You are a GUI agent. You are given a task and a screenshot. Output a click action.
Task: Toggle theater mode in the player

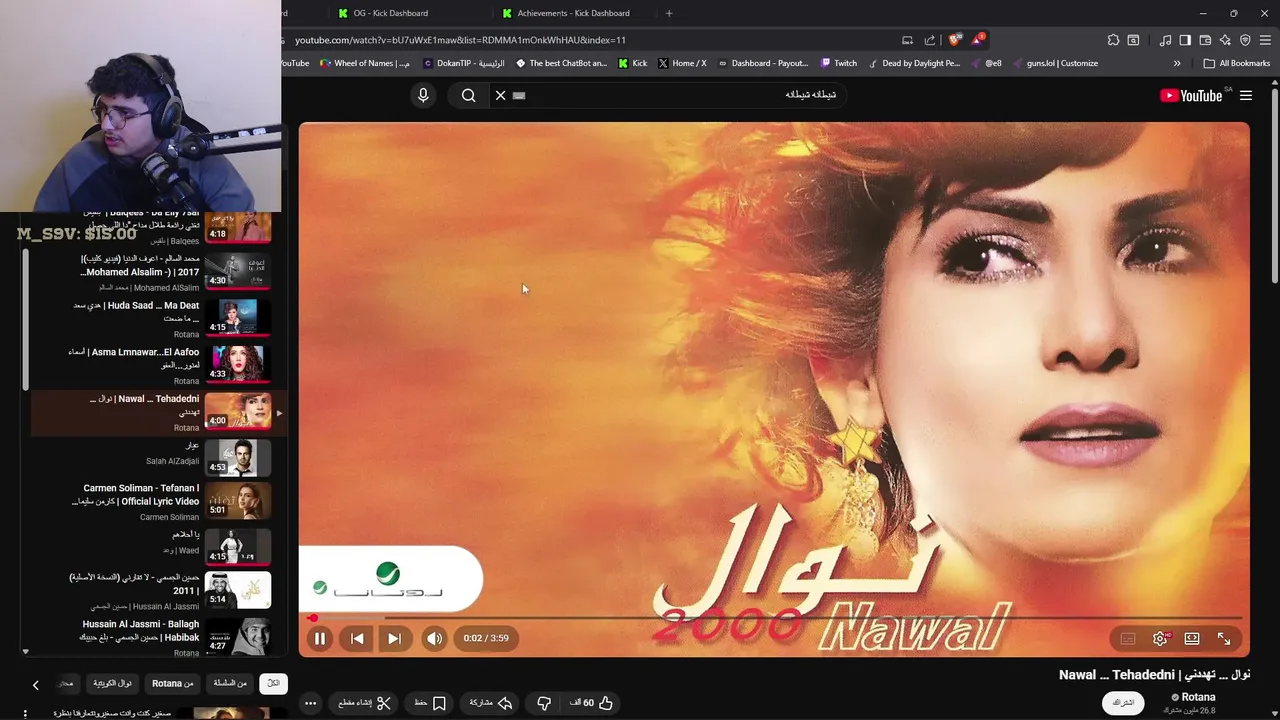1192,638
